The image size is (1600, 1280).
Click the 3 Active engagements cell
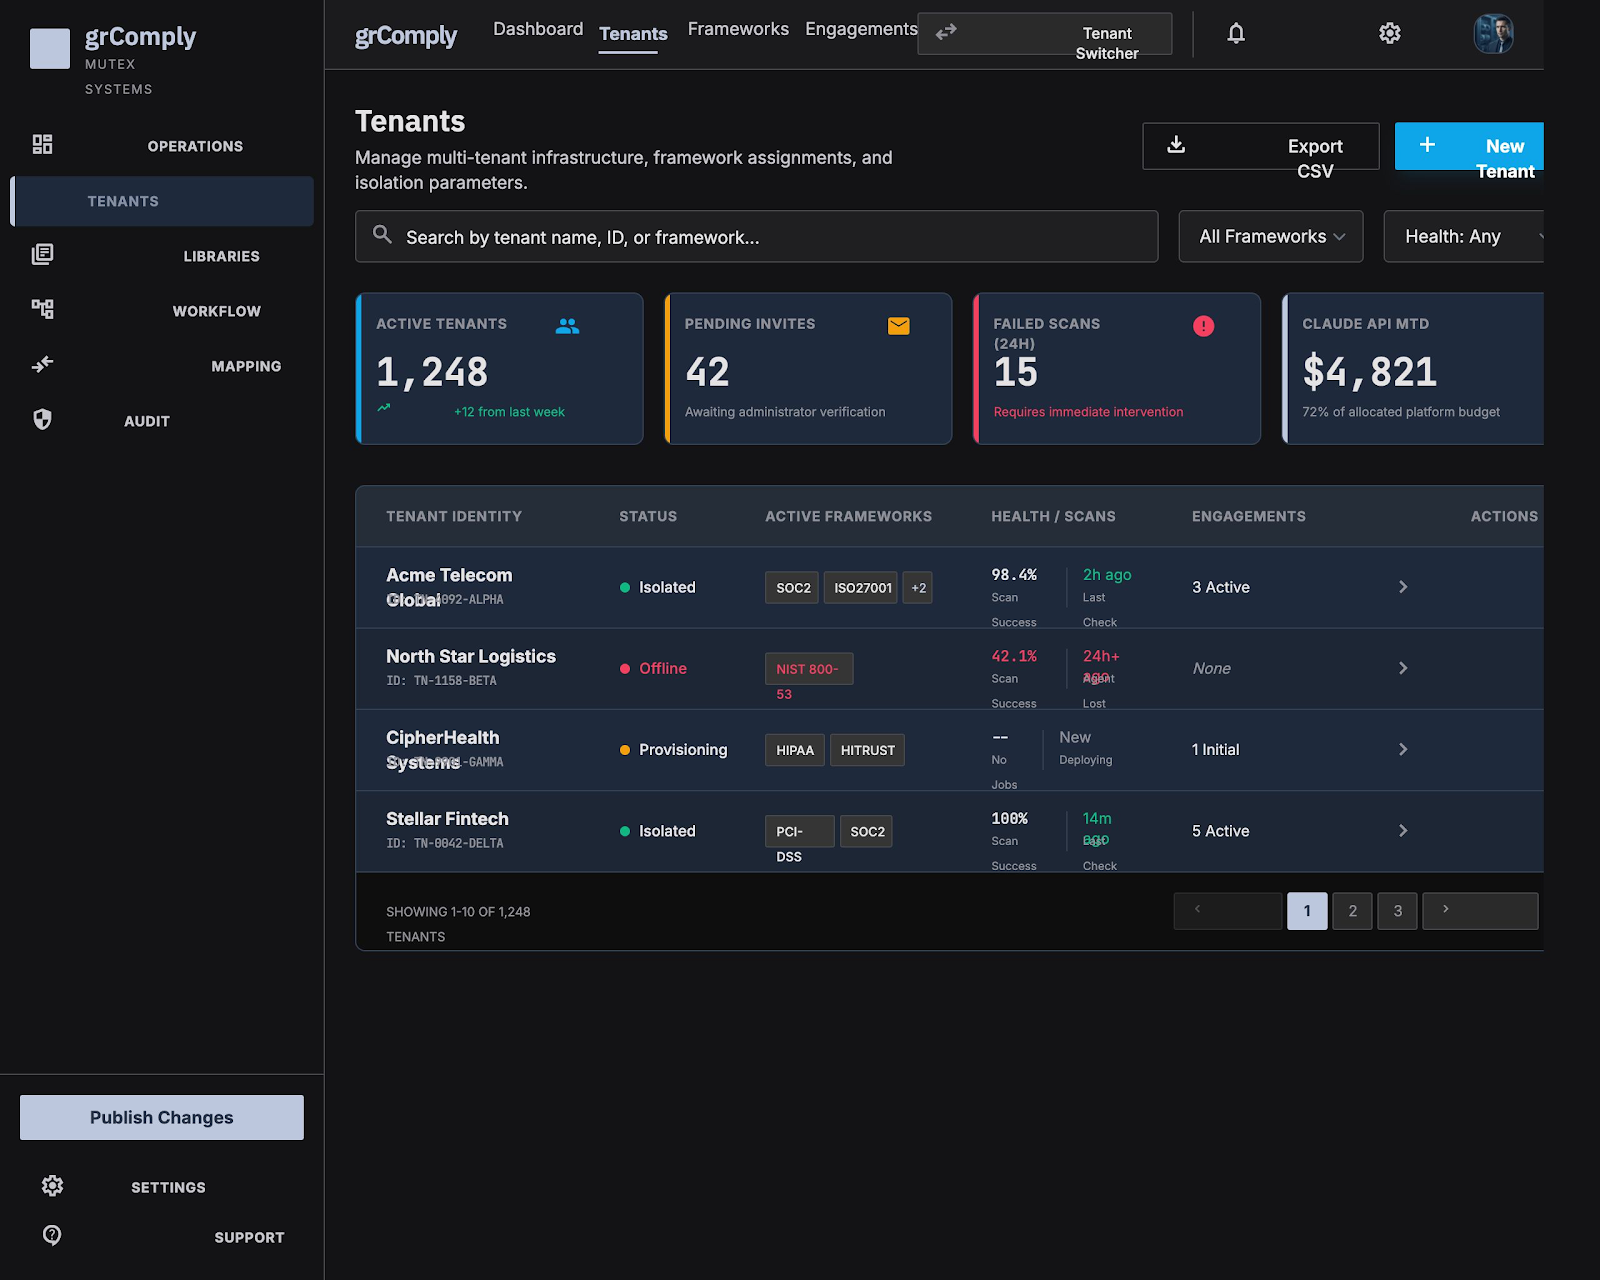(x=1221, y=587)
